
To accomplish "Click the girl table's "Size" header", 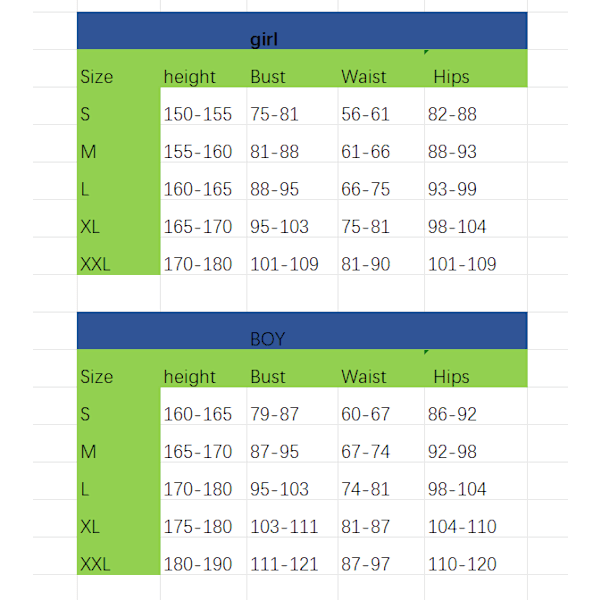I will pos(97,77).
